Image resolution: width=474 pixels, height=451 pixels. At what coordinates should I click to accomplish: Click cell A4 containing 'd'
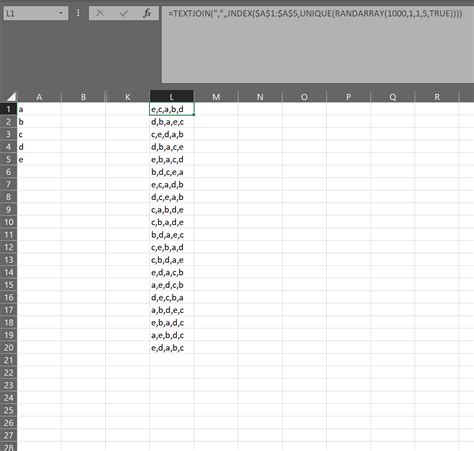click(x=39, y=147)
